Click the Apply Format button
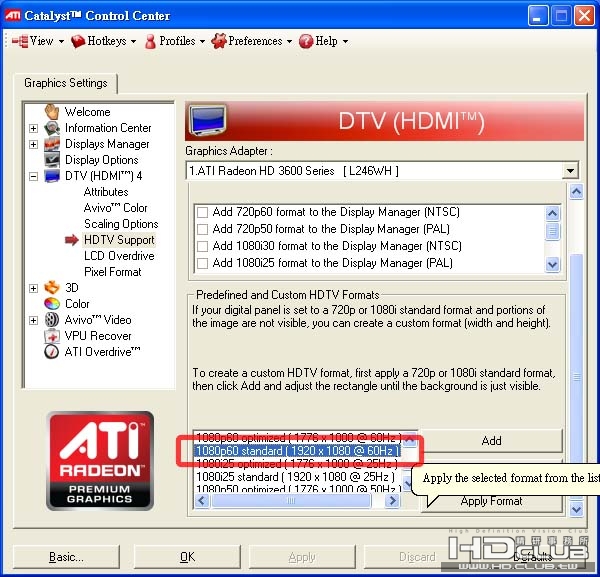Viewport: 600px width, 577px height. [491, 501]
